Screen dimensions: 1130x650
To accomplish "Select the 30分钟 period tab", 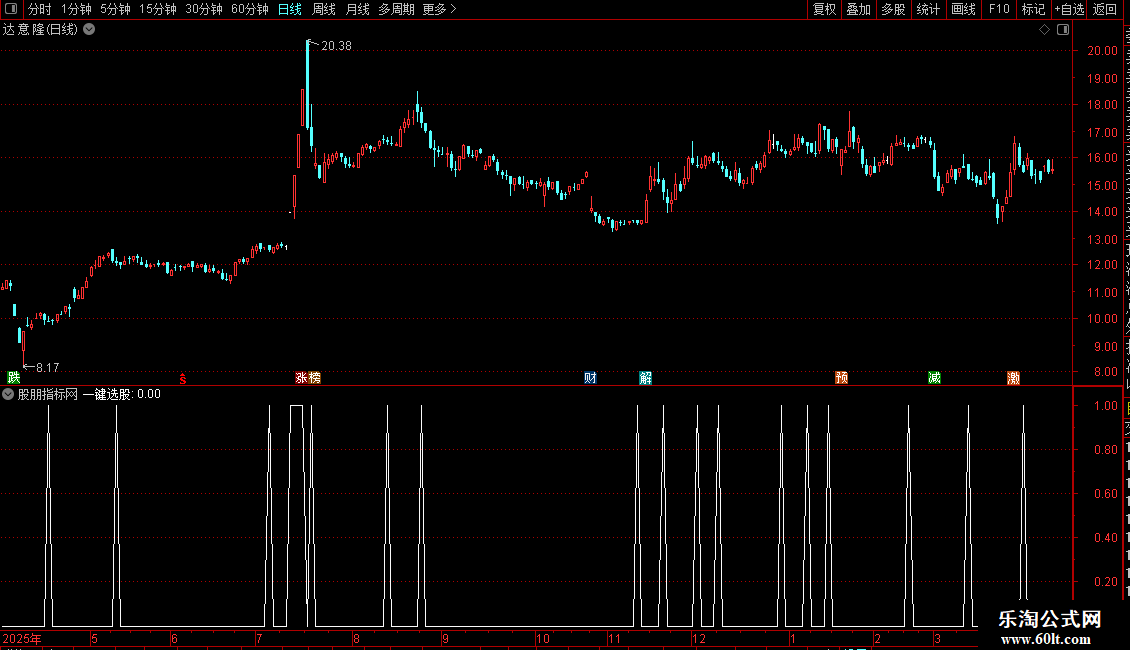I will 204,9.
